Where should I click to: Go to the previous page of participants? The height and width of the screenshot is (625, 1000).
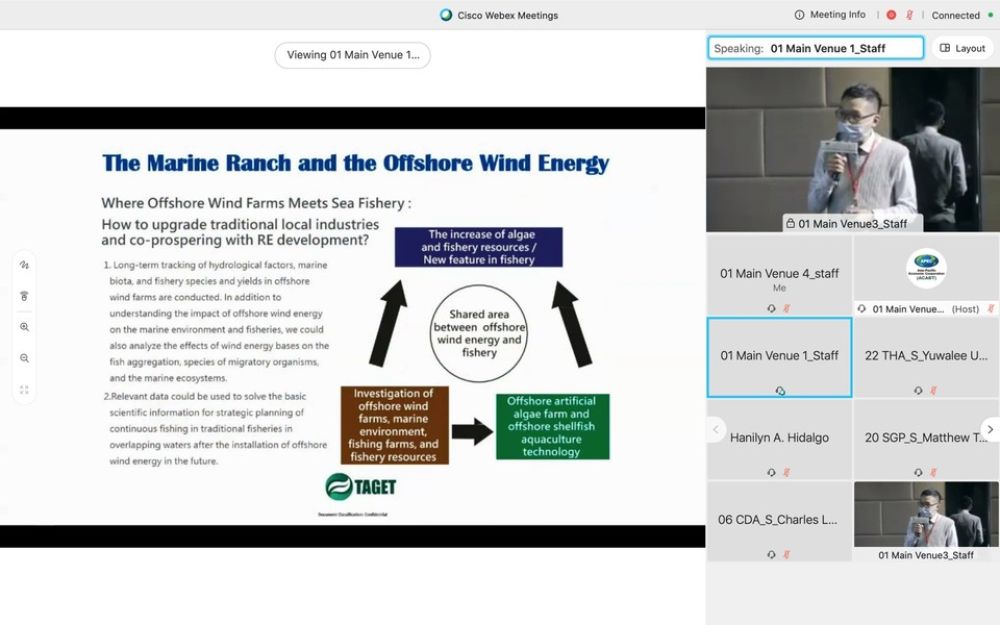click(x=716, y=430)
